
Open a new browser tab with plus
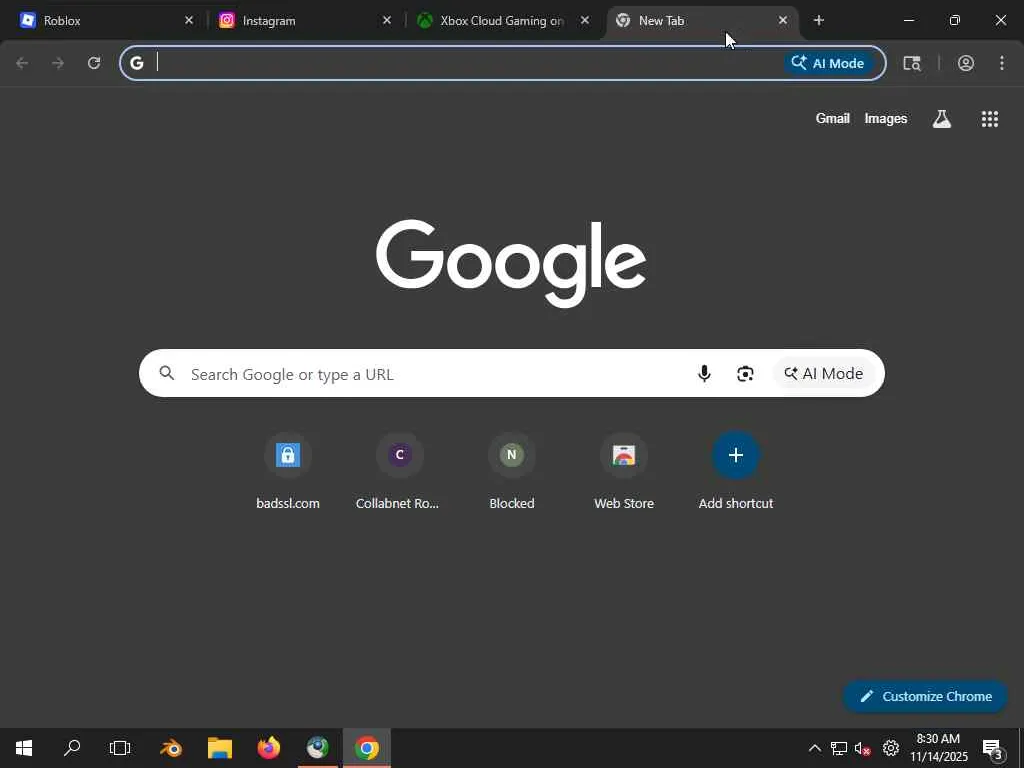(818, 20)
